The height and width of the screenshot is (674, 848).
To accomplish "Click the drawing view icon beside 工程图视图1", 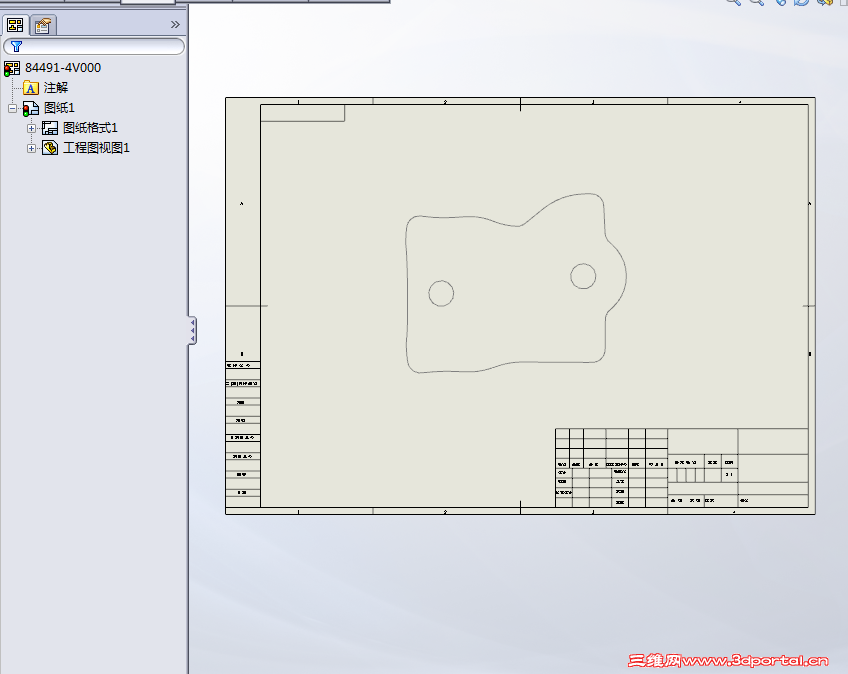I will click(50, 148).
